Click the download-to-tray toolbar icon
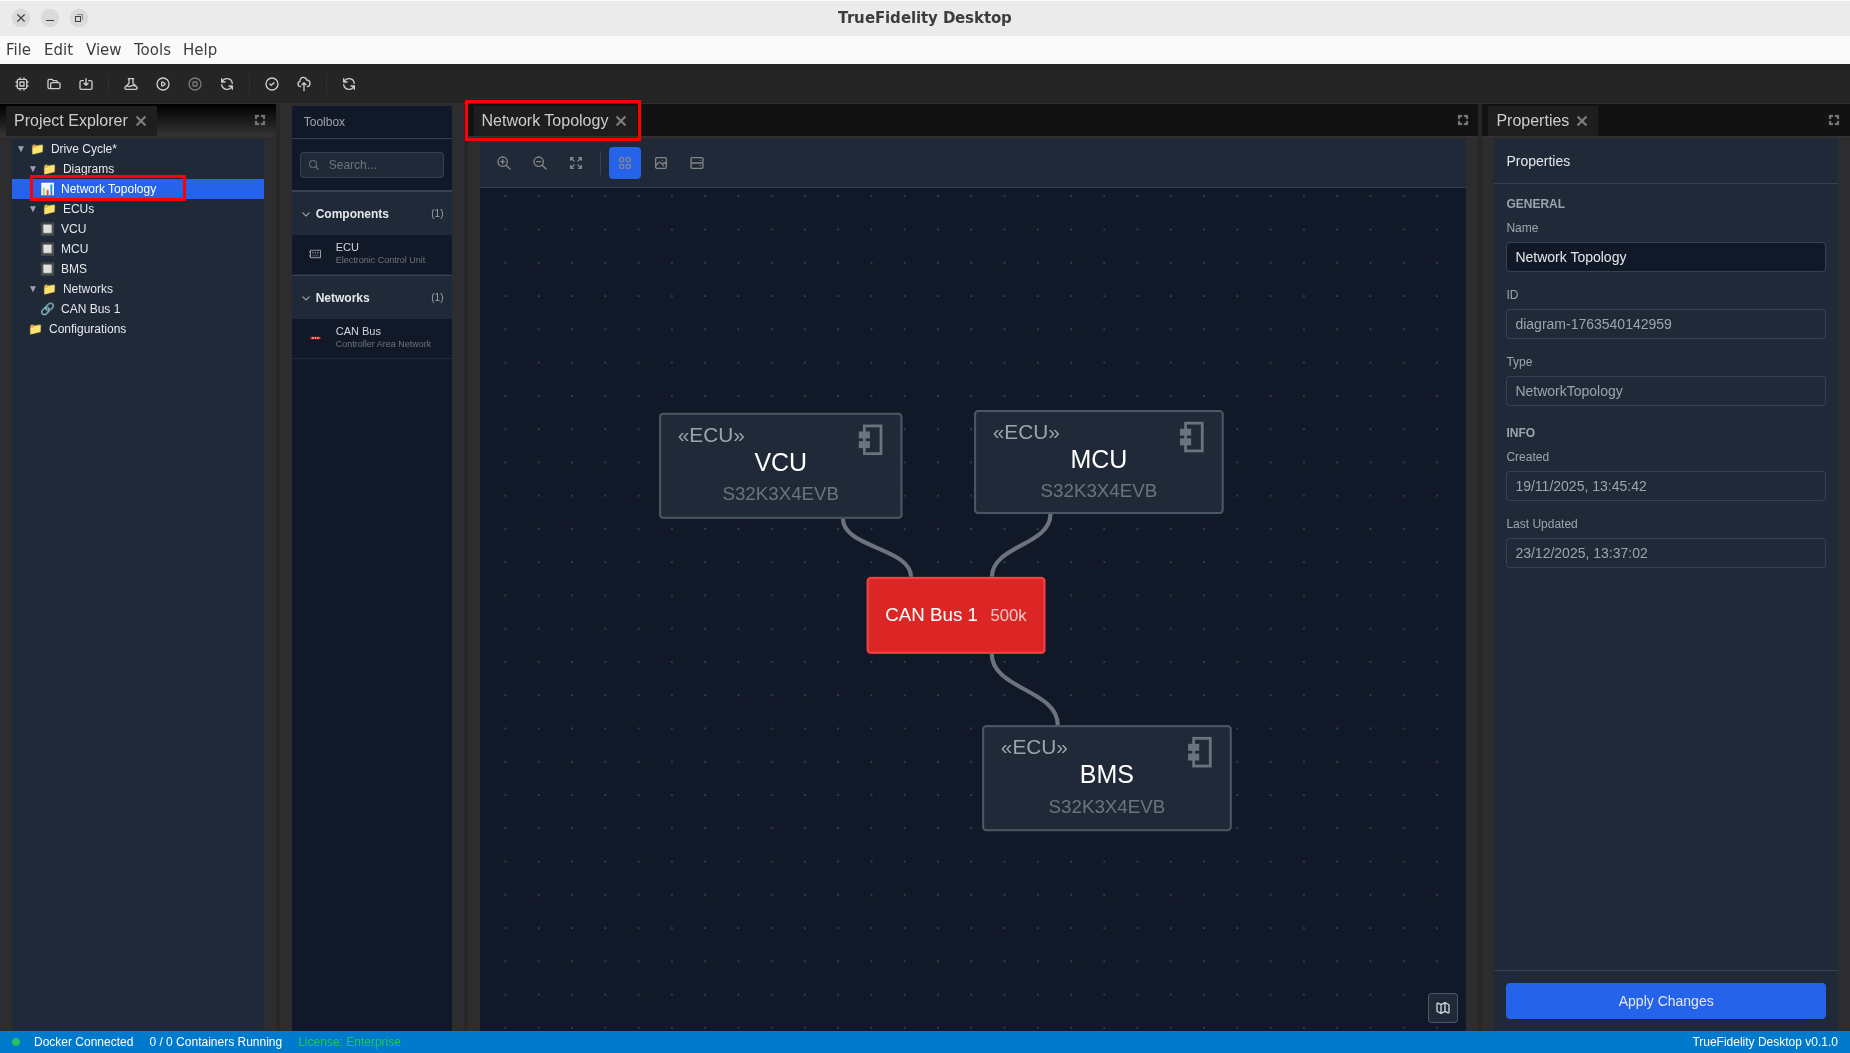Image resolution: width=1850 pixels, height=1053 pixels. (86, 84)
